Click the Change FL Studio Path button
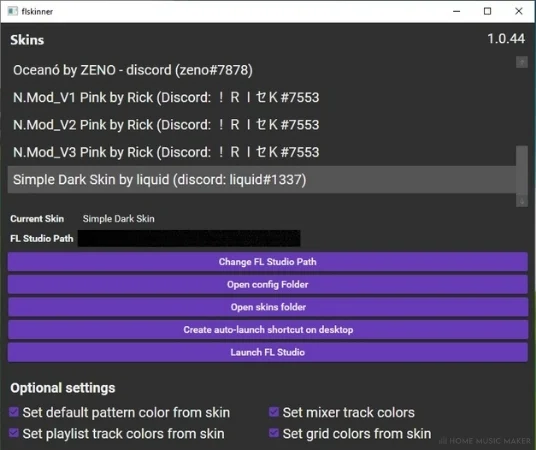This screenshot has width=536, height=450. [268, 262]
